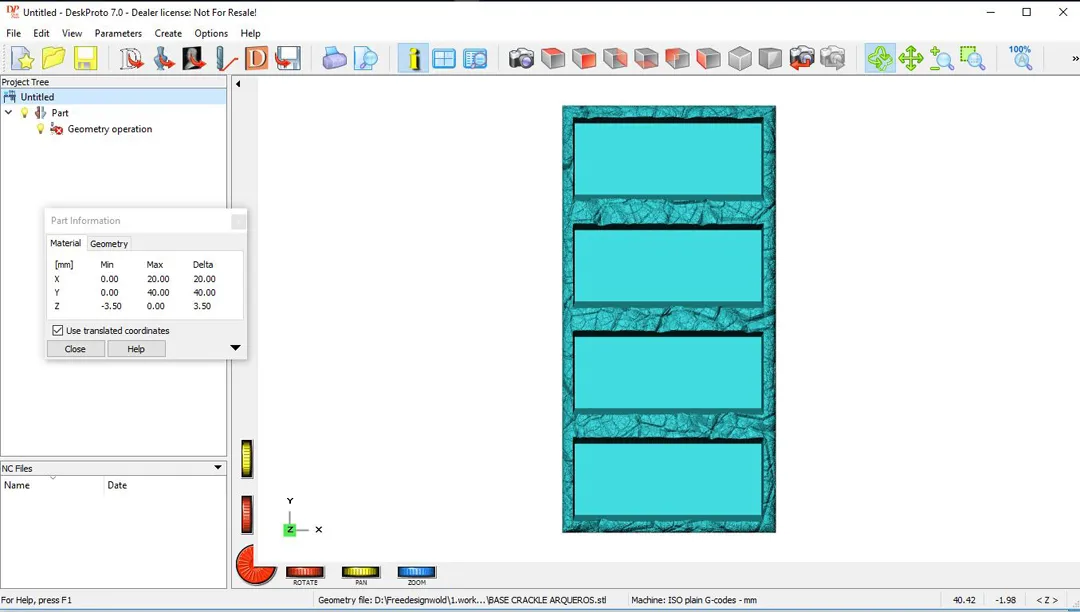
Task: Click the four-pane window view icon
Action: click(444, 59)
